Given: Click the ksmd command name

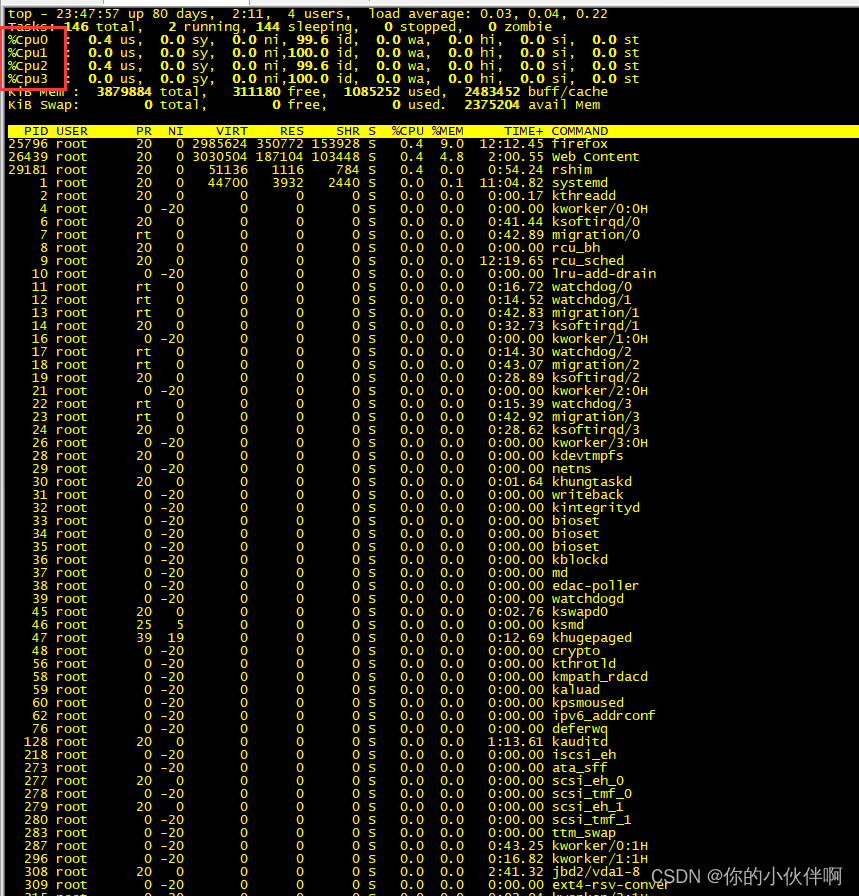Looking at the screenshot, I should pyautogui.click(x=568, y=625).
